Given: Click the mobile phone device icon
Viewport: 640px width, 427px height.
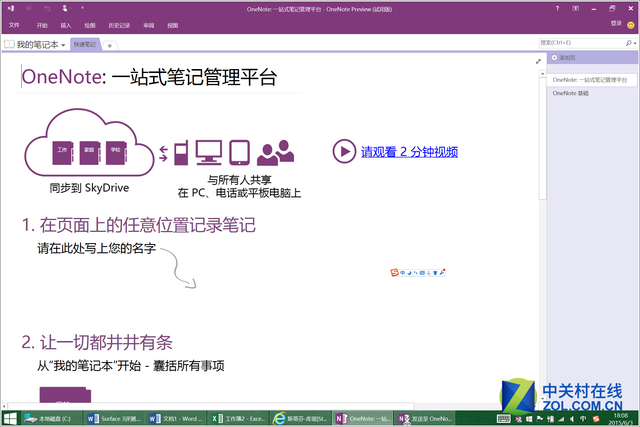Looking at the screenshot, I should tap(181, 153).
